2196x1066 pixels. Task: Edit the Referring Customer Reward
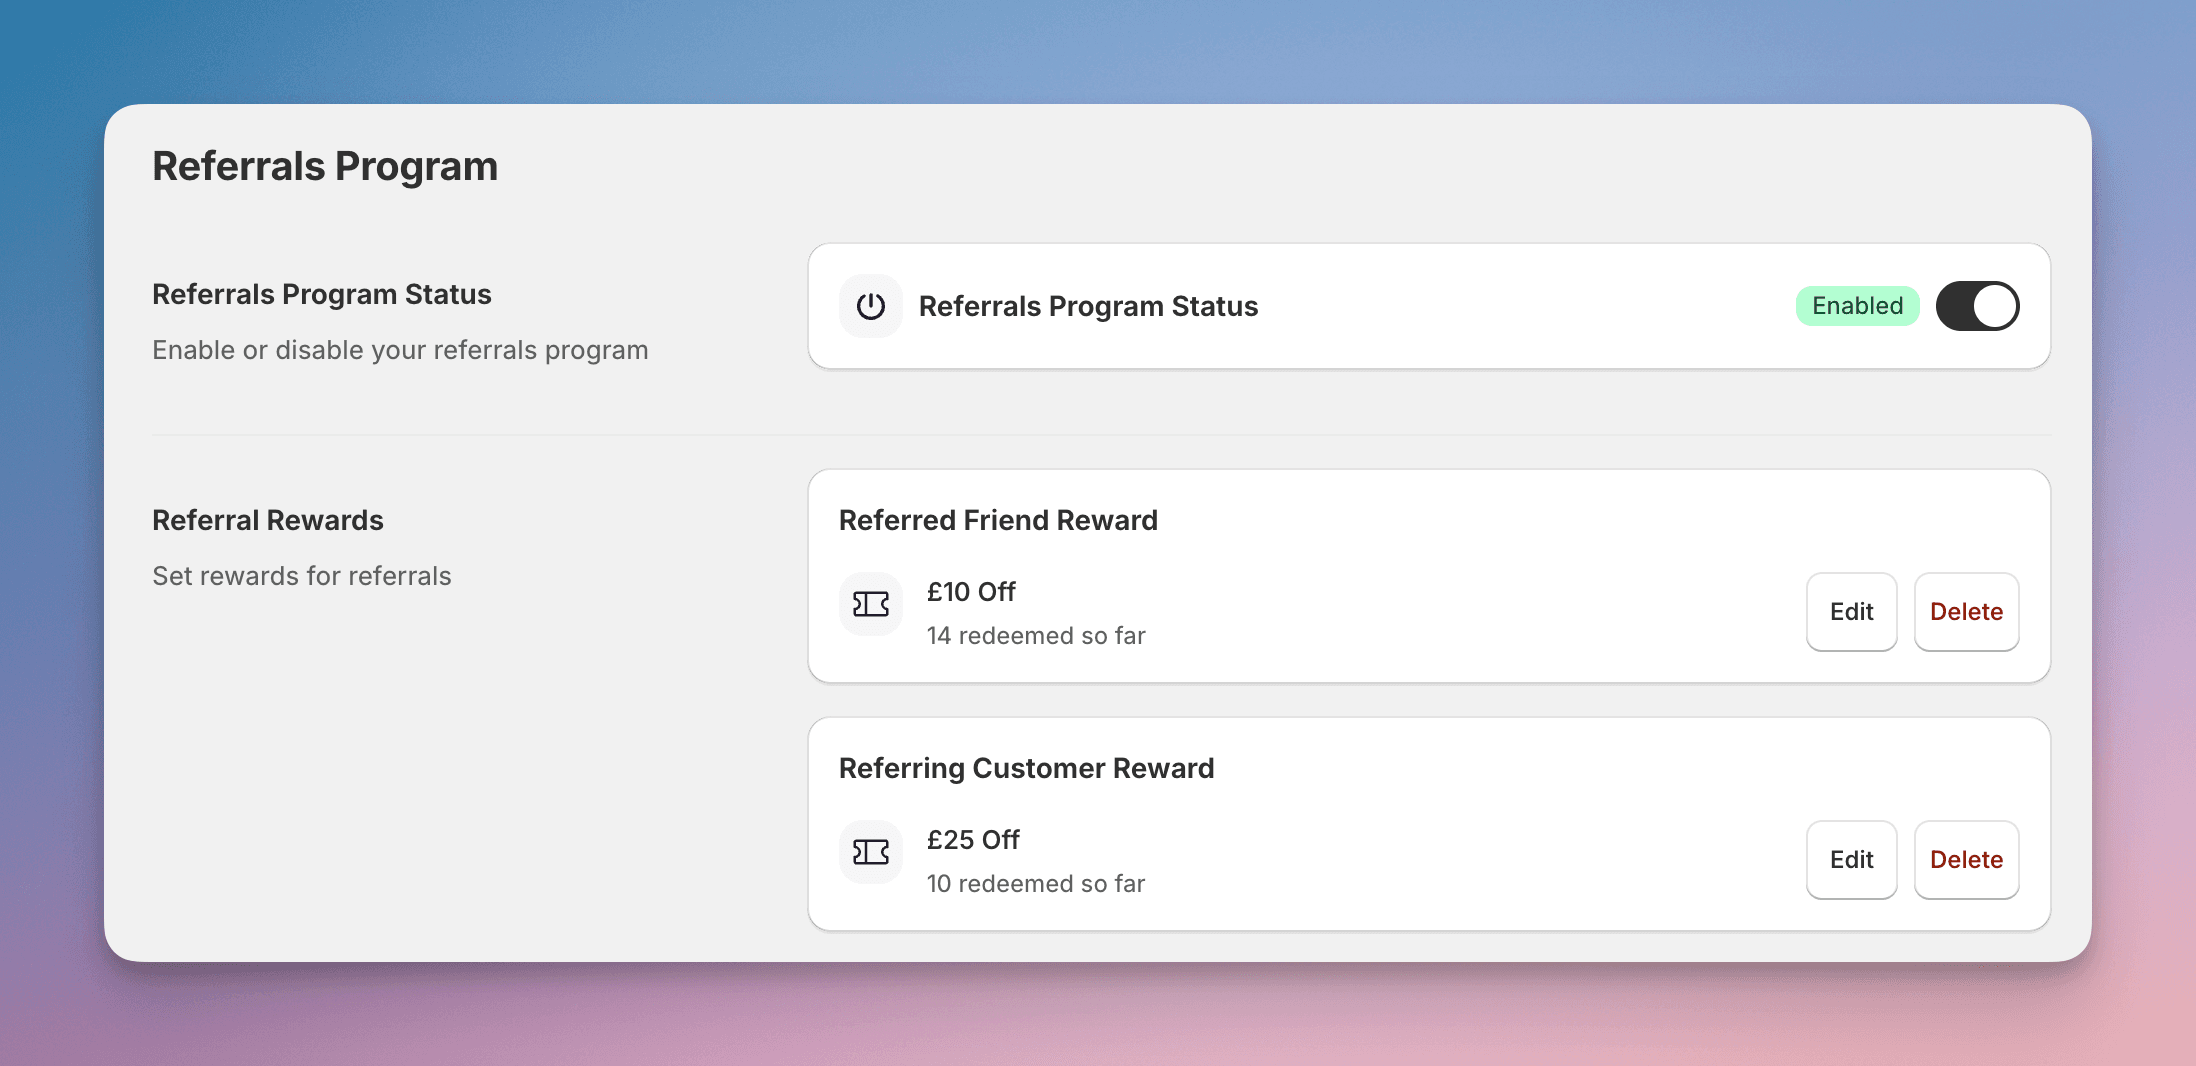point(1851,859)
